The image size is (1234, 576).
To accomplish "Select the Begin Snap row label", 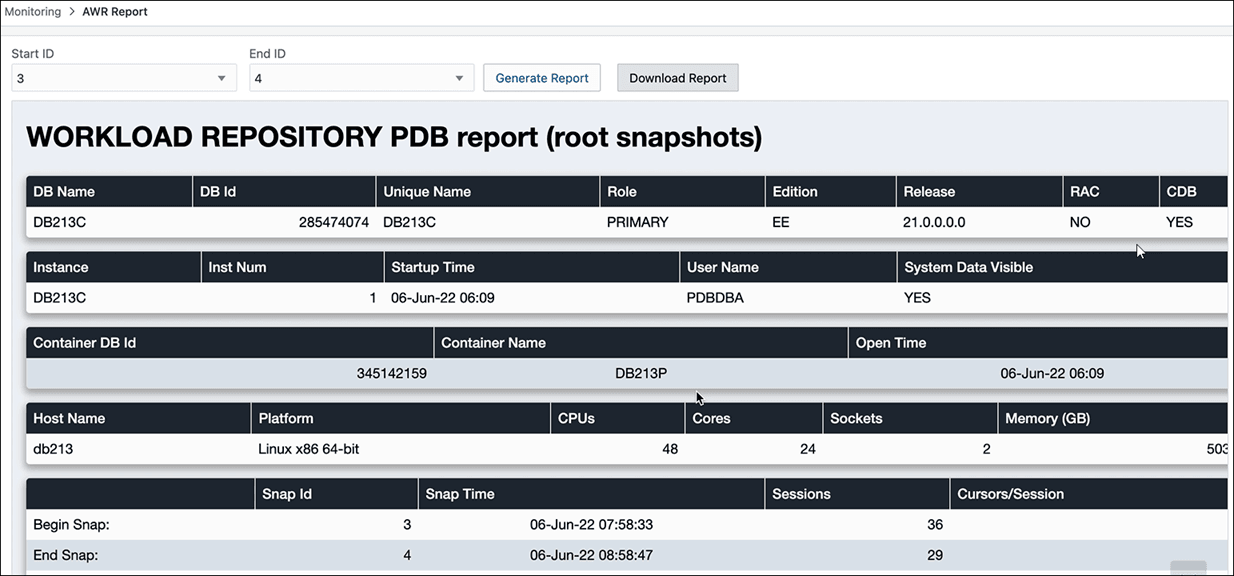I will point(72,524).
